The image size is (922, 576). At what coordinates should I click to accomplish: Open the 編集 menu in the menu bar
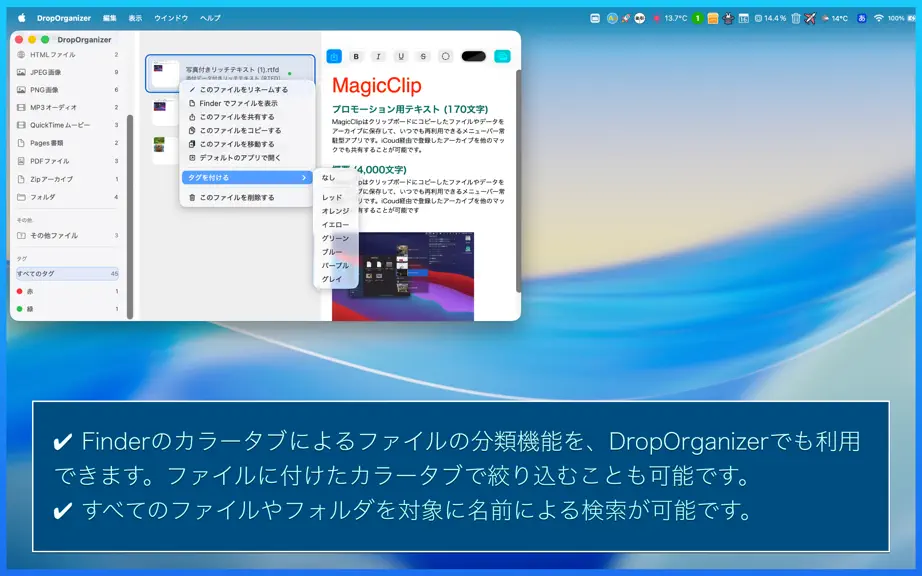point(109,18)
